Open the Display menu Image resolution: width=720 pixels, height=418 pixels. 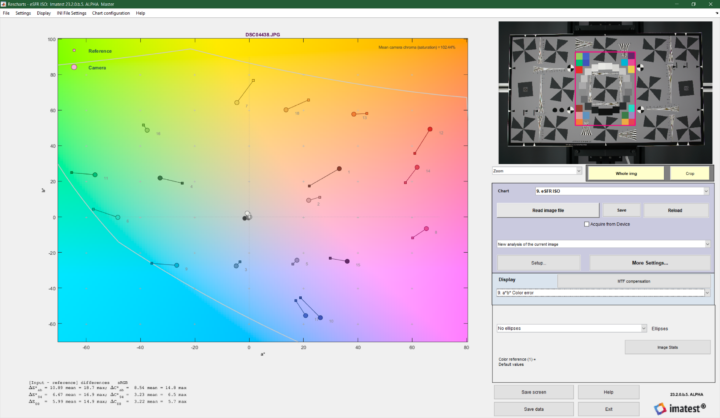click(44, 13)
